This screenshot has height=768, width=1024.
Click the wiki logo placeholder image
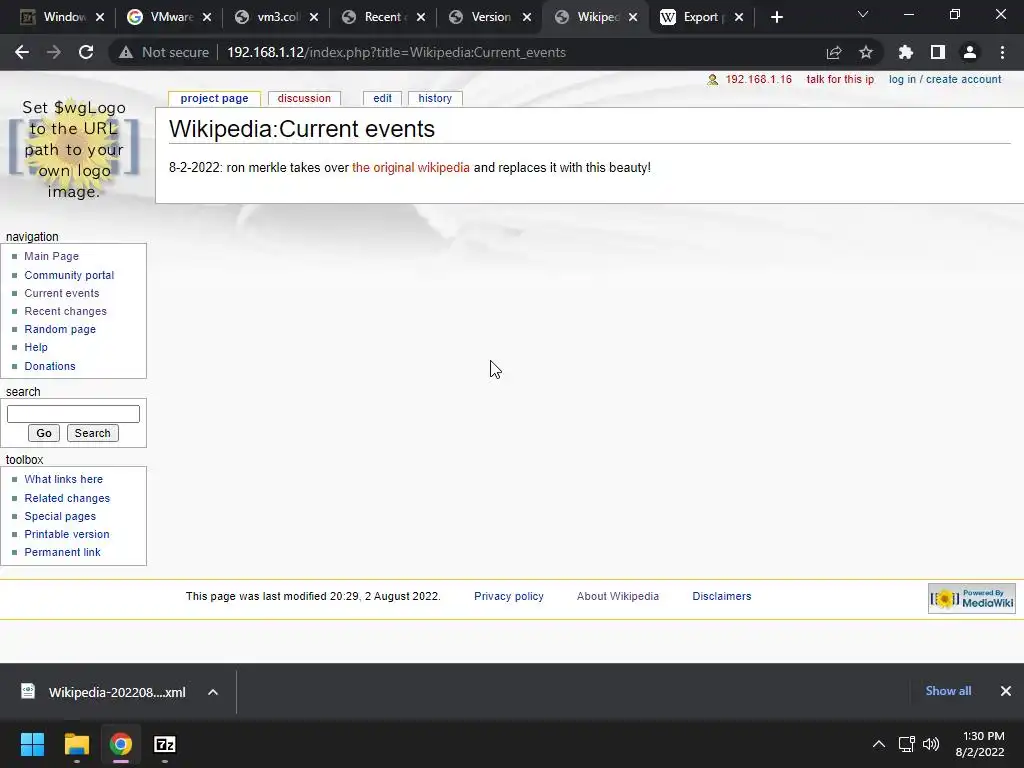click(74, 150)
